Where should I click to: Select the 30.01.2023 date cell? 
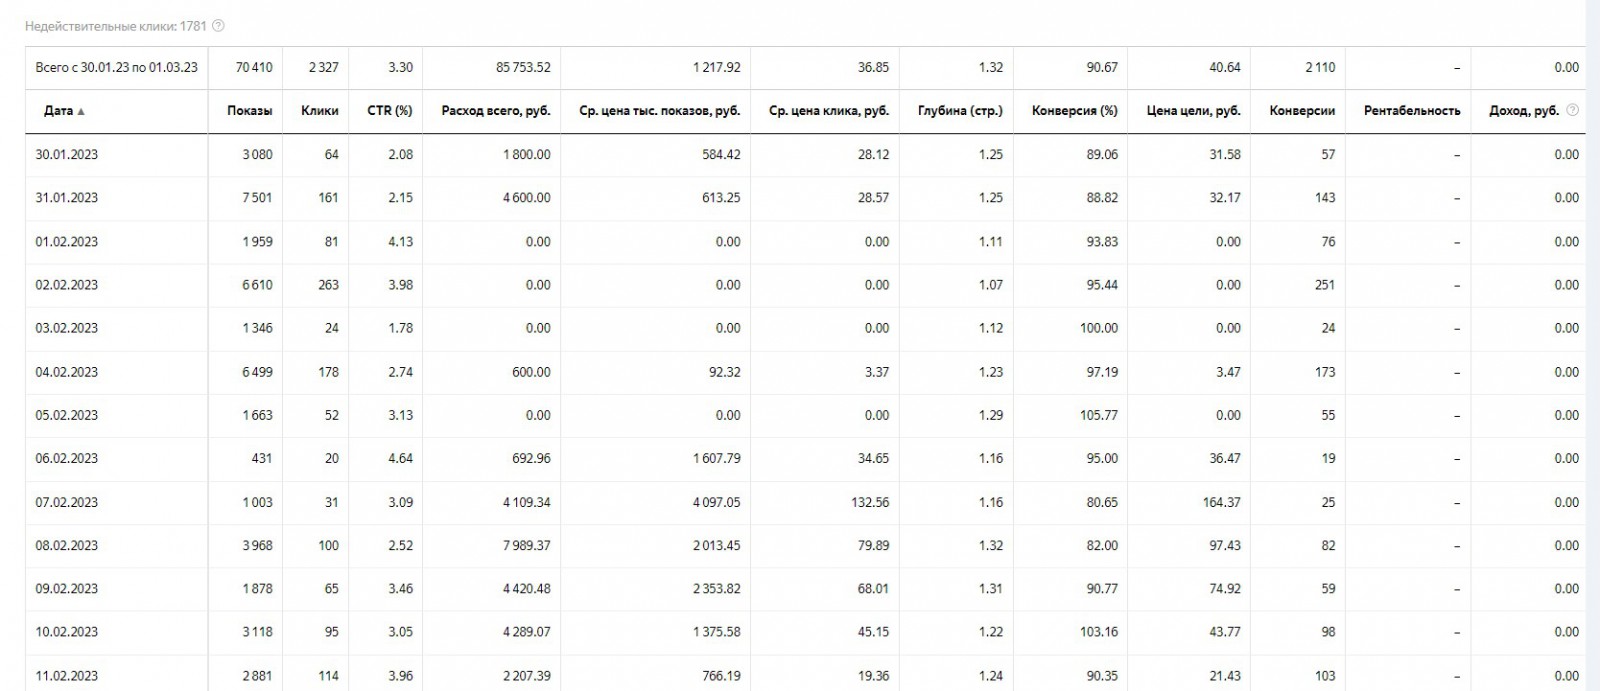[x=67, y=155]
